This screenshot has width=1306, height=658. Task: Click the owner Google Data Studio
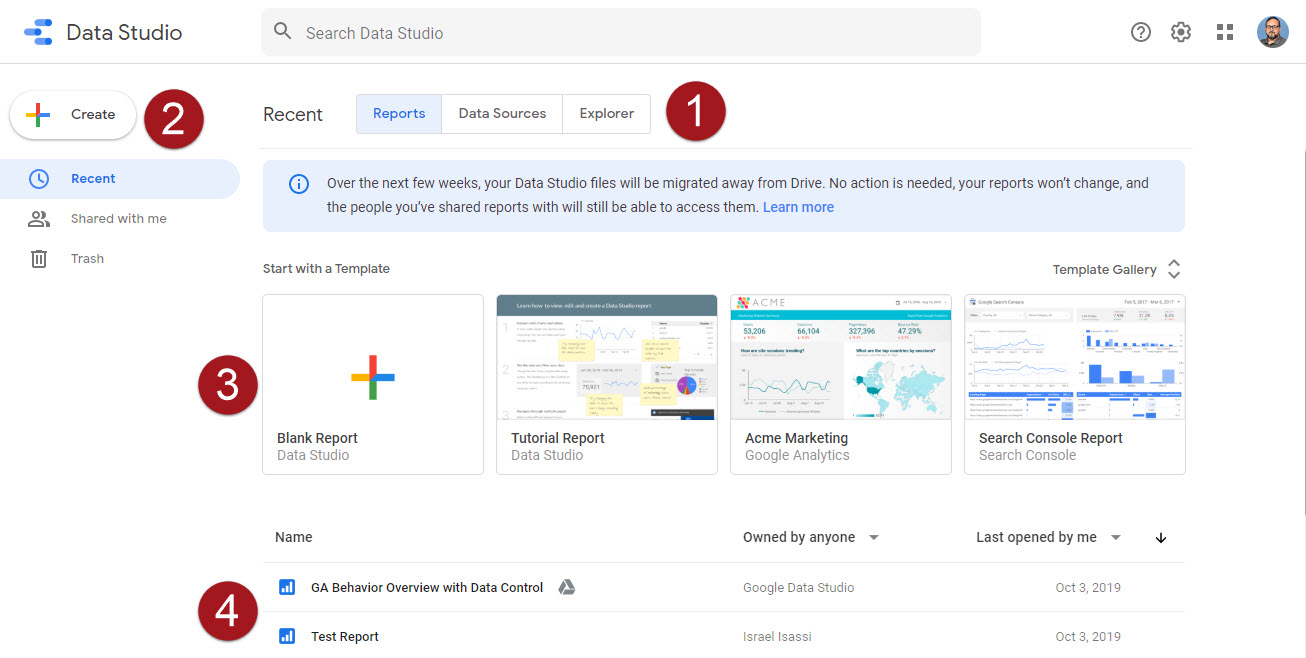[799, 587]
